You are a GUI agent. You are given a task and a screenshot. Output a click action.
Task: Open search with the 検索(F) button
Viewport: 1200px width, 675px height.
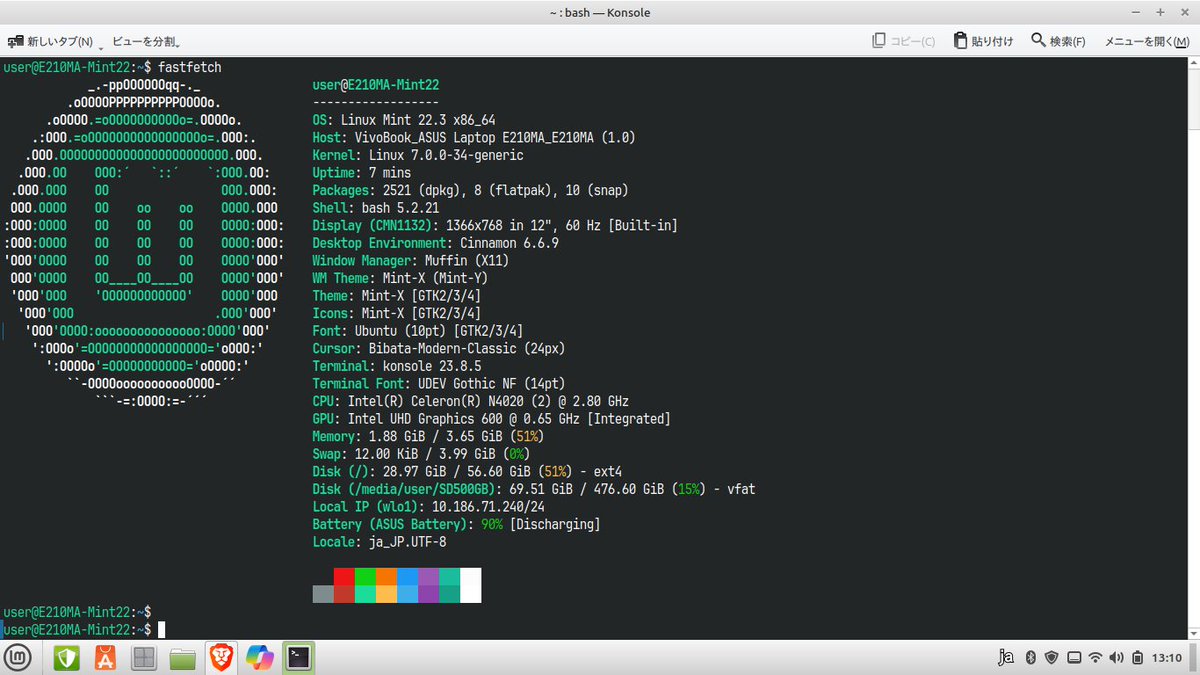pyautogui.click(x=1059, y=41)
